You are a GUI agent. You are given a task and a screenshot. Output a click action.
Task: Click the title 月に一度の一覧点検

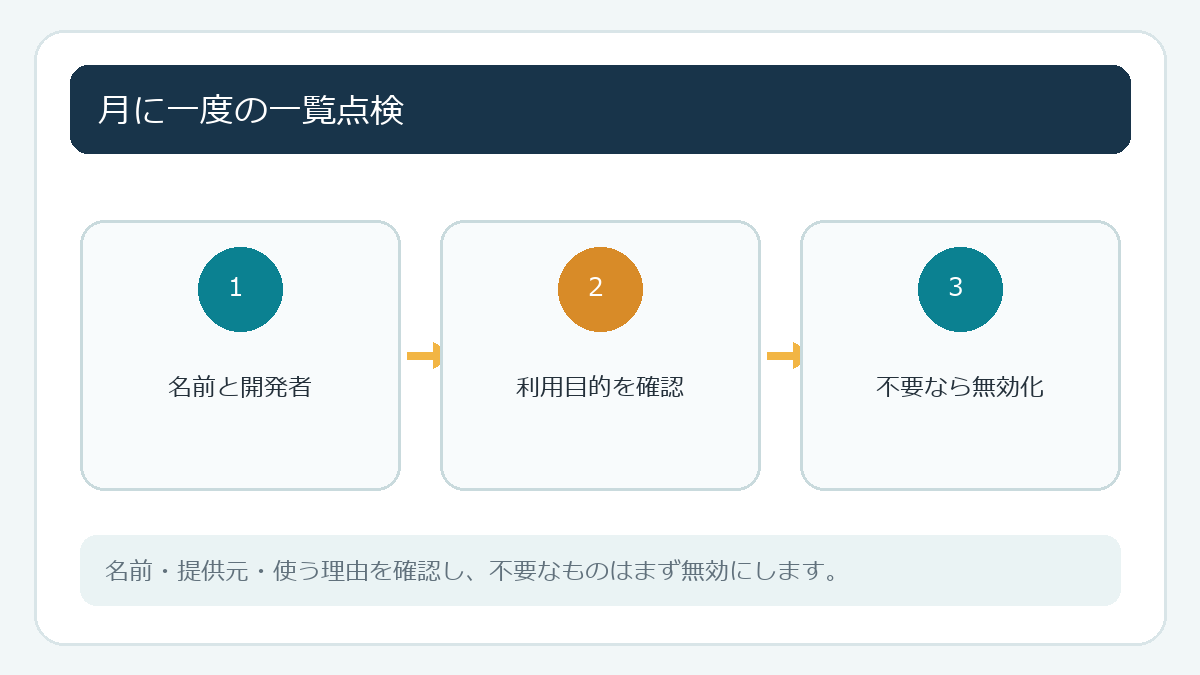pos(251,110)
